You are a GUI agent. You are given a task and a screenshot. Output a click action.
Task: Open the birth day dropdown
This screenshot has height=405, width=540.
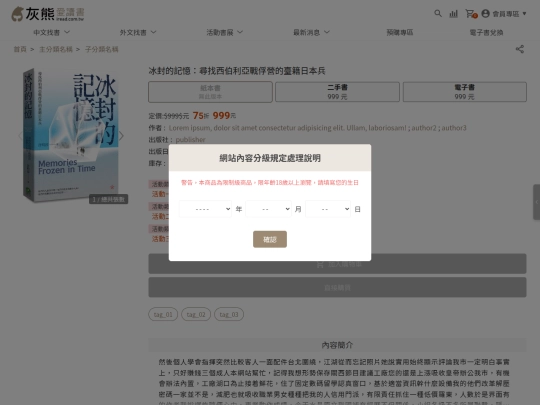(x=328, y=209)
